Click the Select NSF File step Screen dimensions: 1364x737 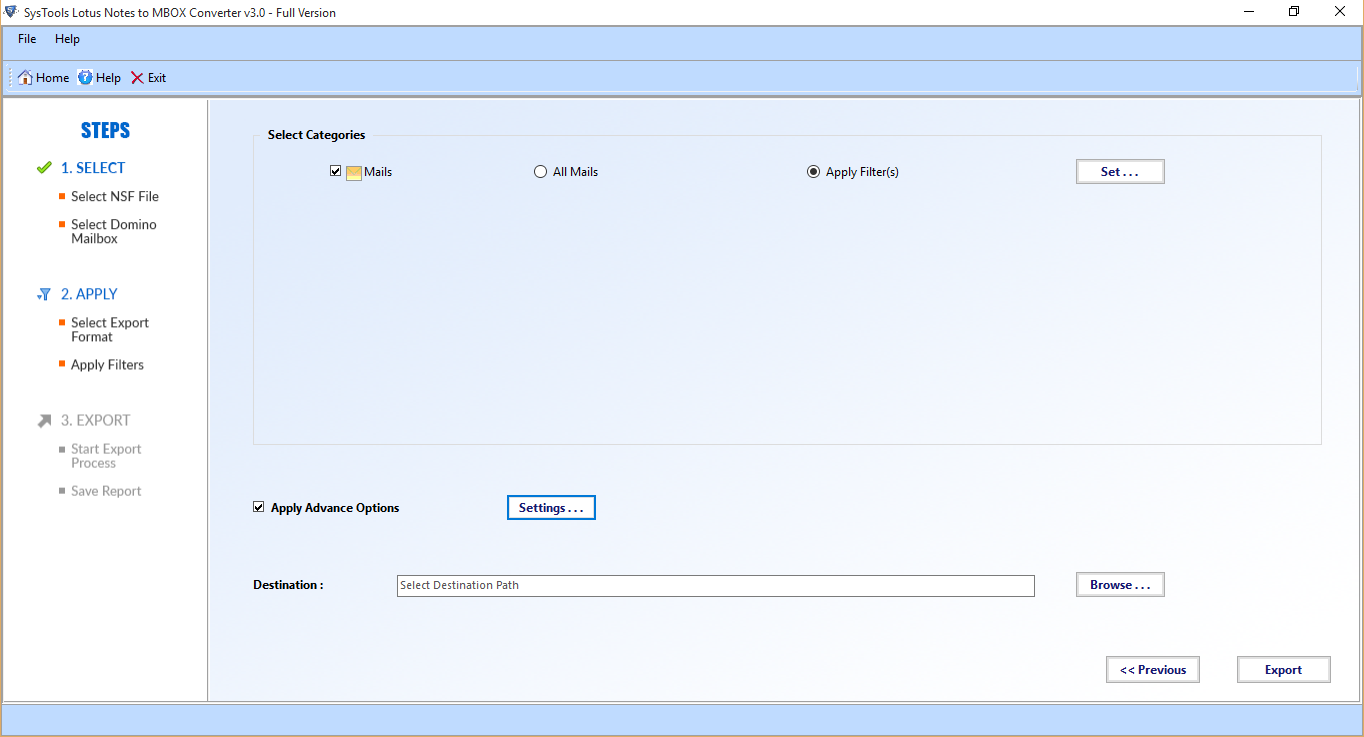115,197
